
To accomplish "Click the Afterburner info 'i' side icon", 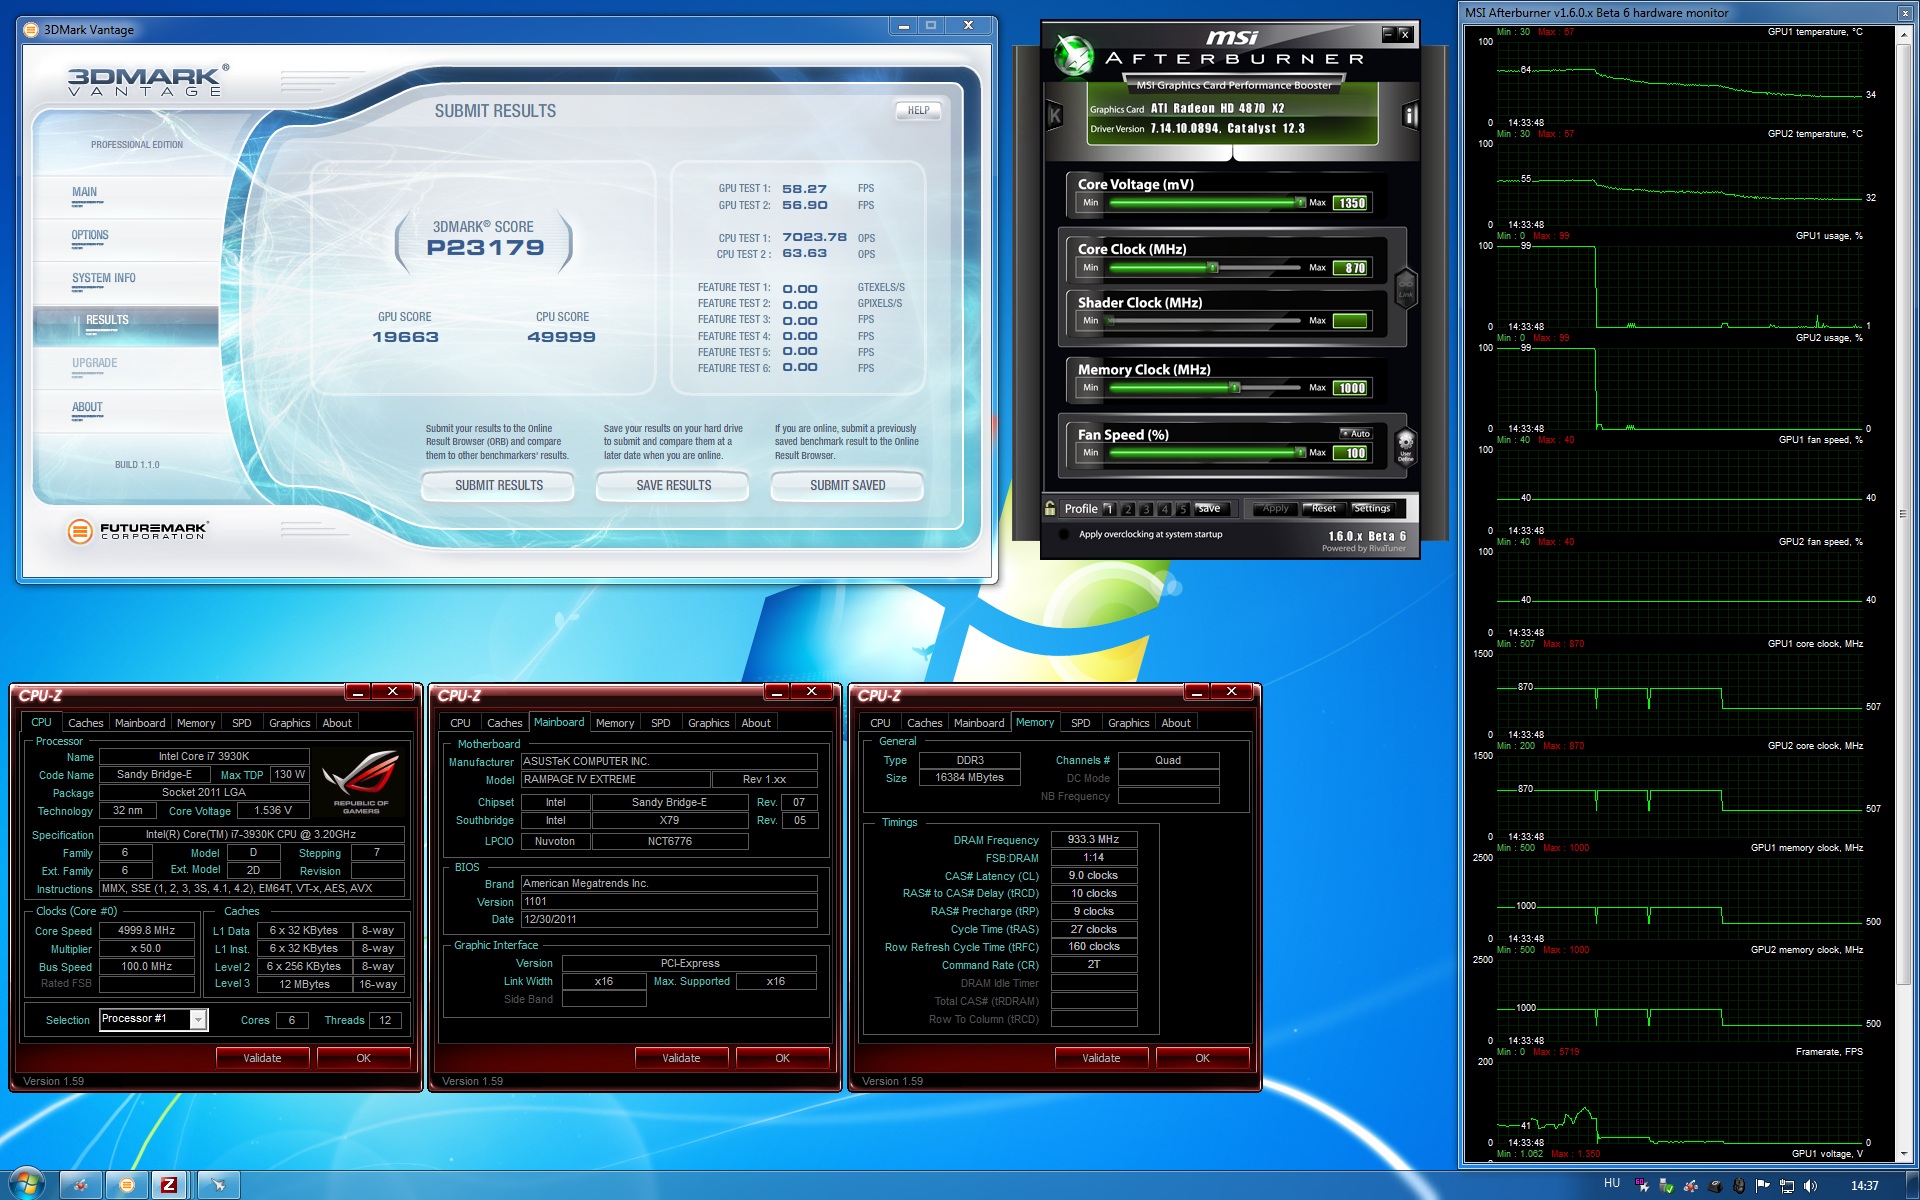I will [1410, 116].
